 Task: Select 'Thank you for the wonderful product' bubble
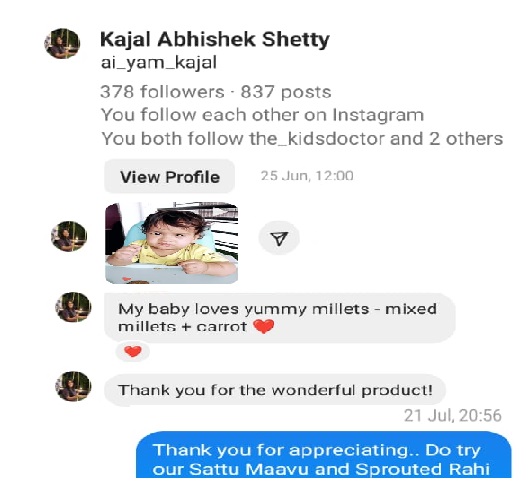[x=275, y=390]
